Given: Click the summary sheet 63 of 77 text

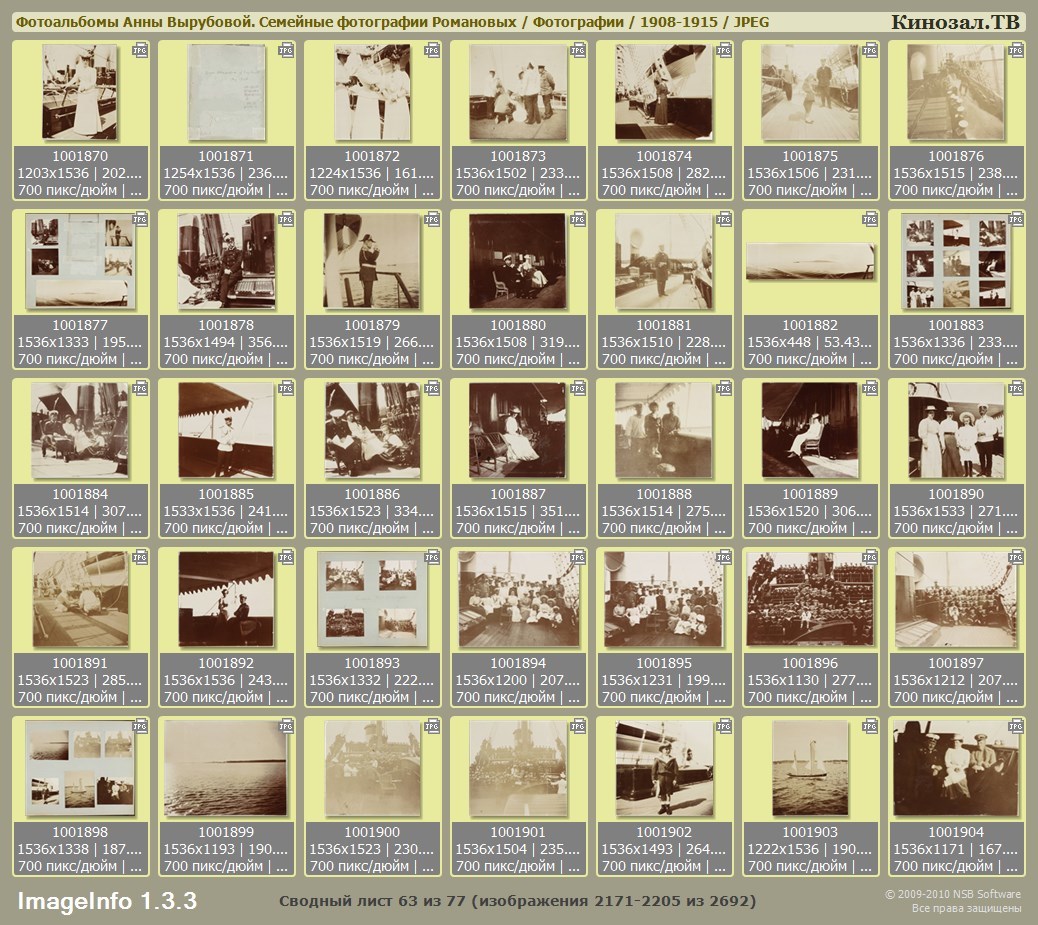Looking at the screenshot, I should 517,902.
